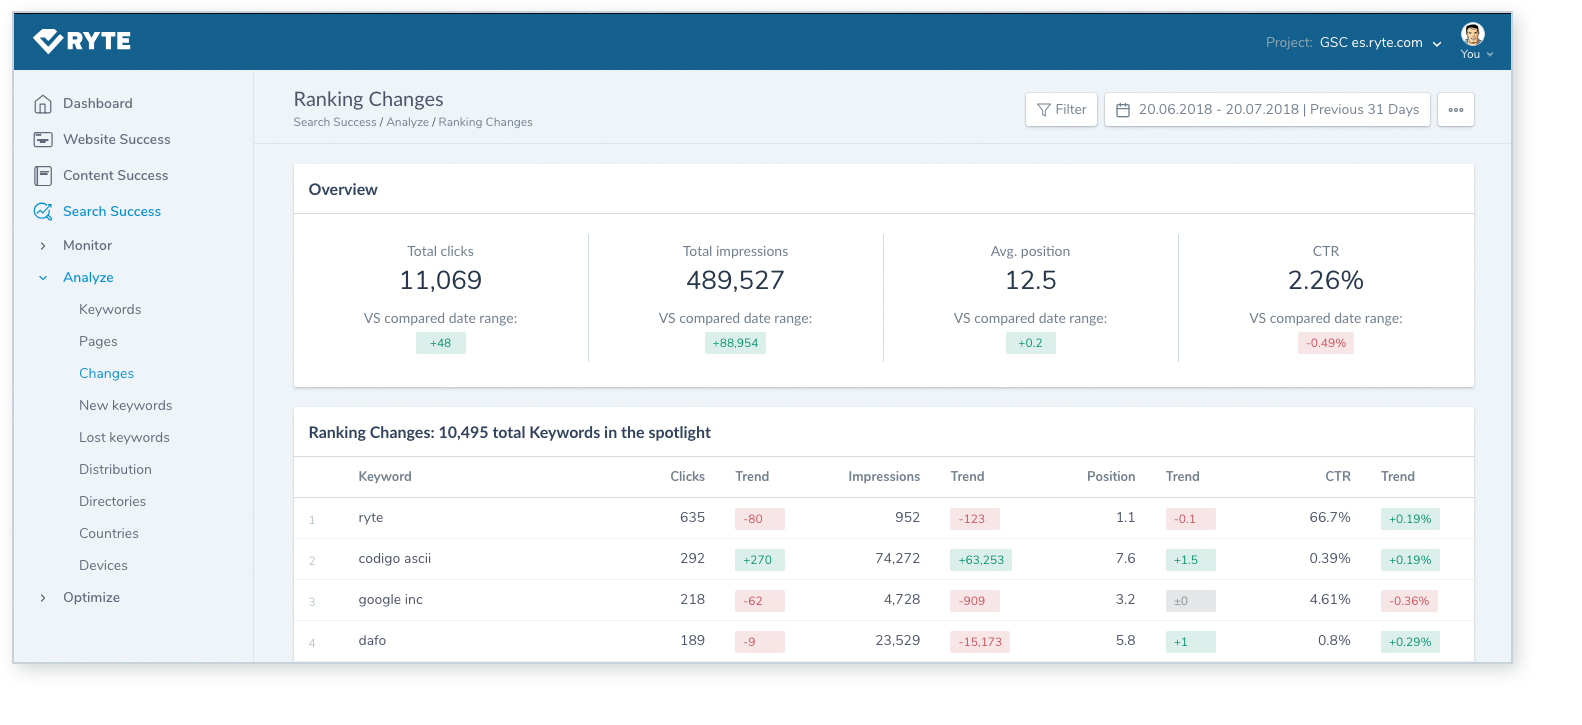The image size is (1582, 725).
Task: Click the 489,527 total impressions value
Action: point(735,281)
